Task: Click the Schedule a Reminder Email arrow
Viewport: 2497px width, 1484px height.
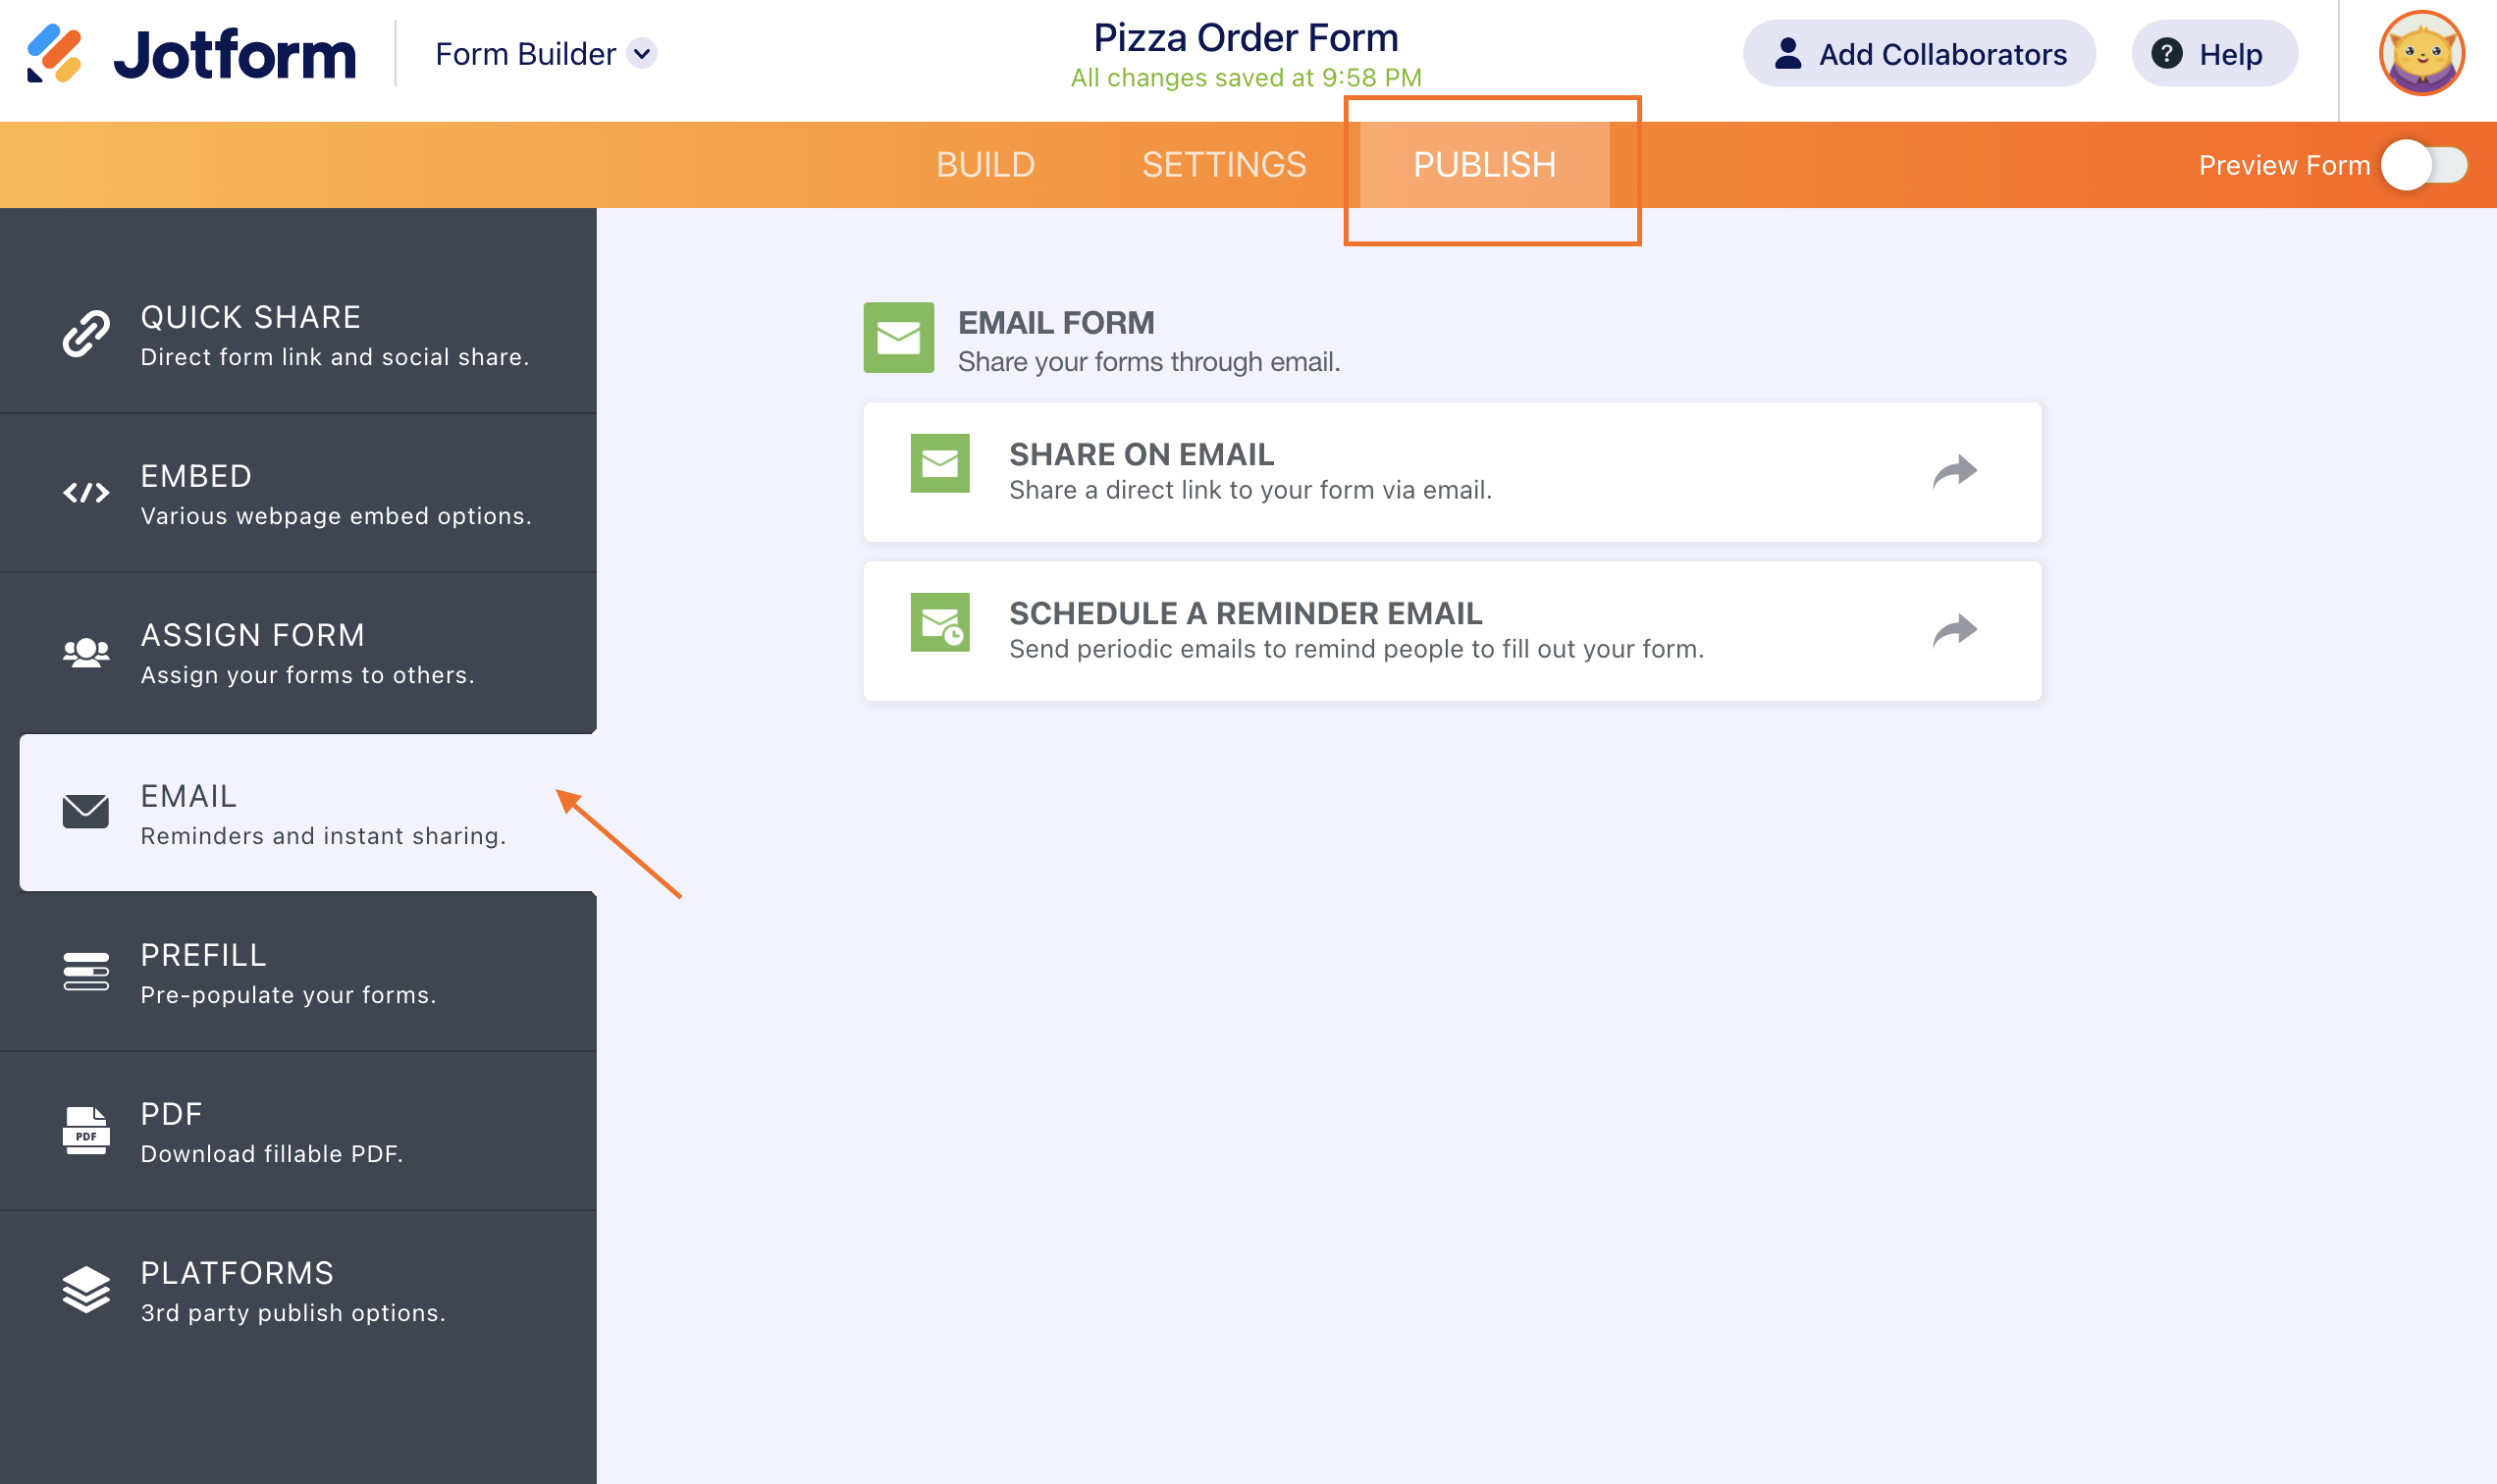Action: (x=1954, y=630)
